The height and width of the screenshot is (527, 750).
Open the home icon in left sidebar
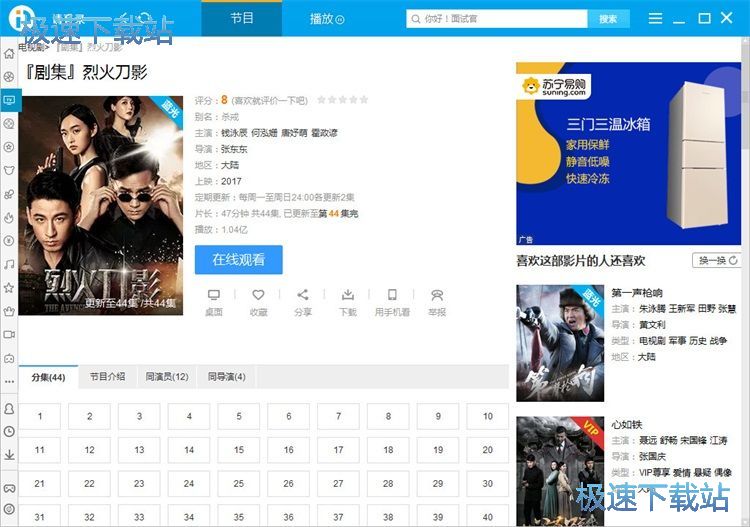pyautogui.click(x=9, y=53)
